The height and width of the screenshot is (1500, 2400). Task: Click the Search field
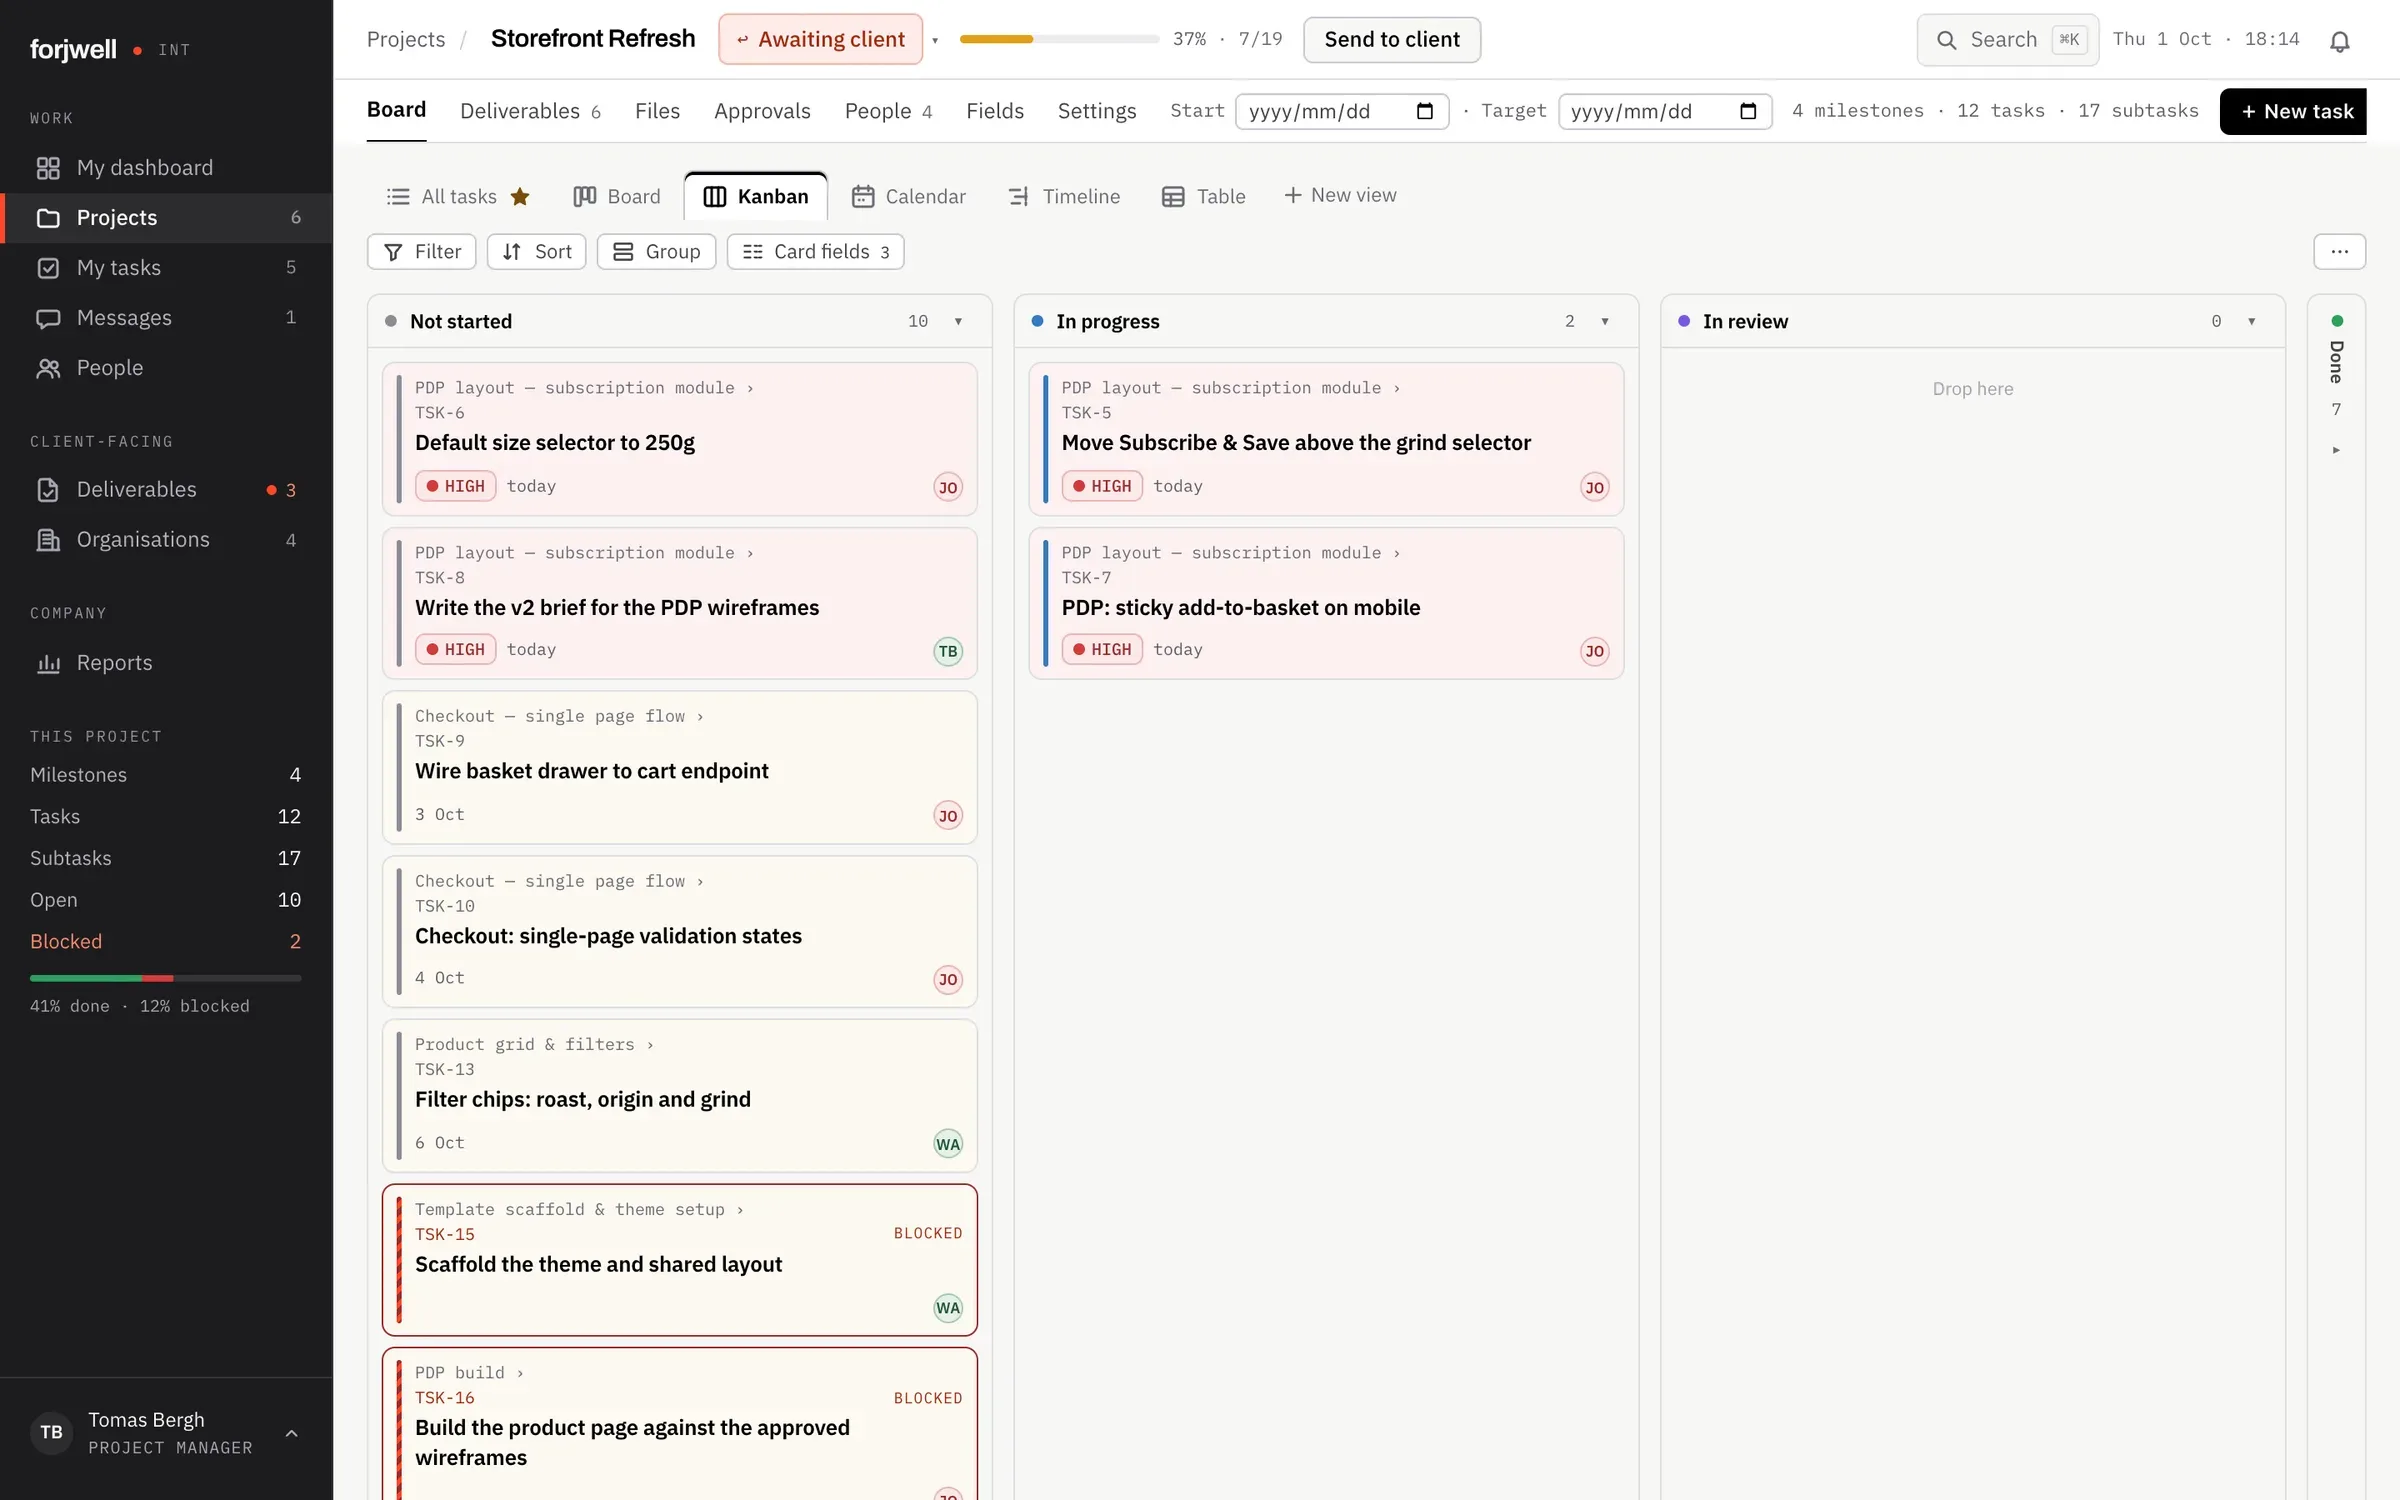pyautogui.click(x=2008, y=40)
